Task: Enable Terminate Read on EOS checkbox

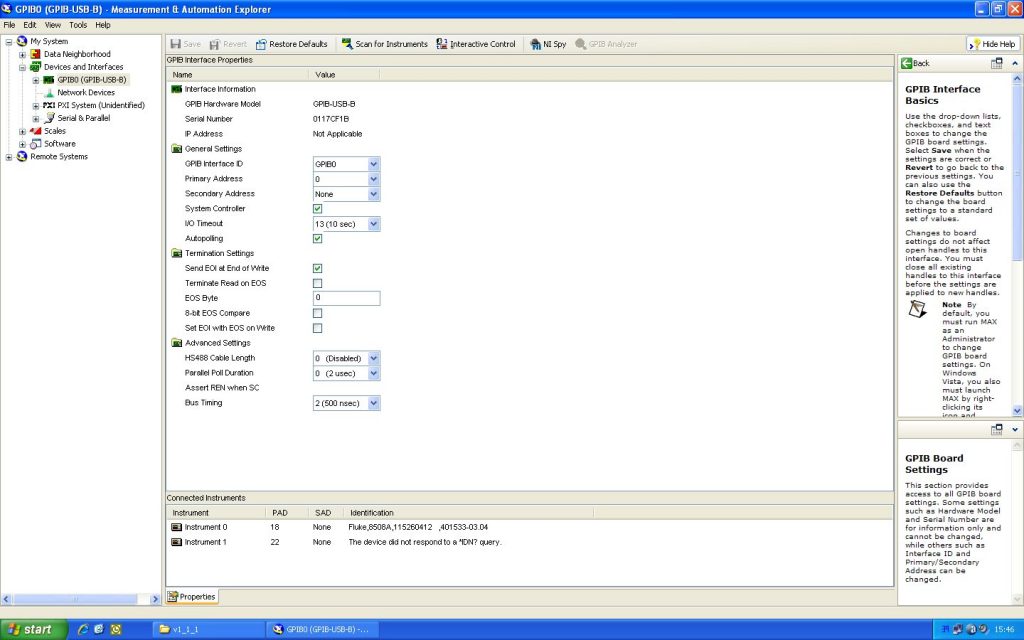Action: [x=318, y=283]
